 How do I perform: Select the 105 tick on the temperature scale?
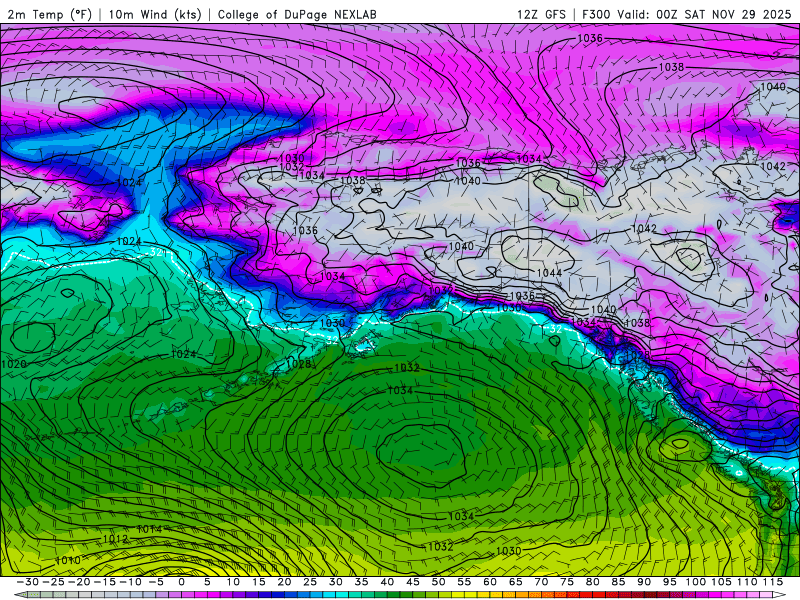(x=721, y=582)
